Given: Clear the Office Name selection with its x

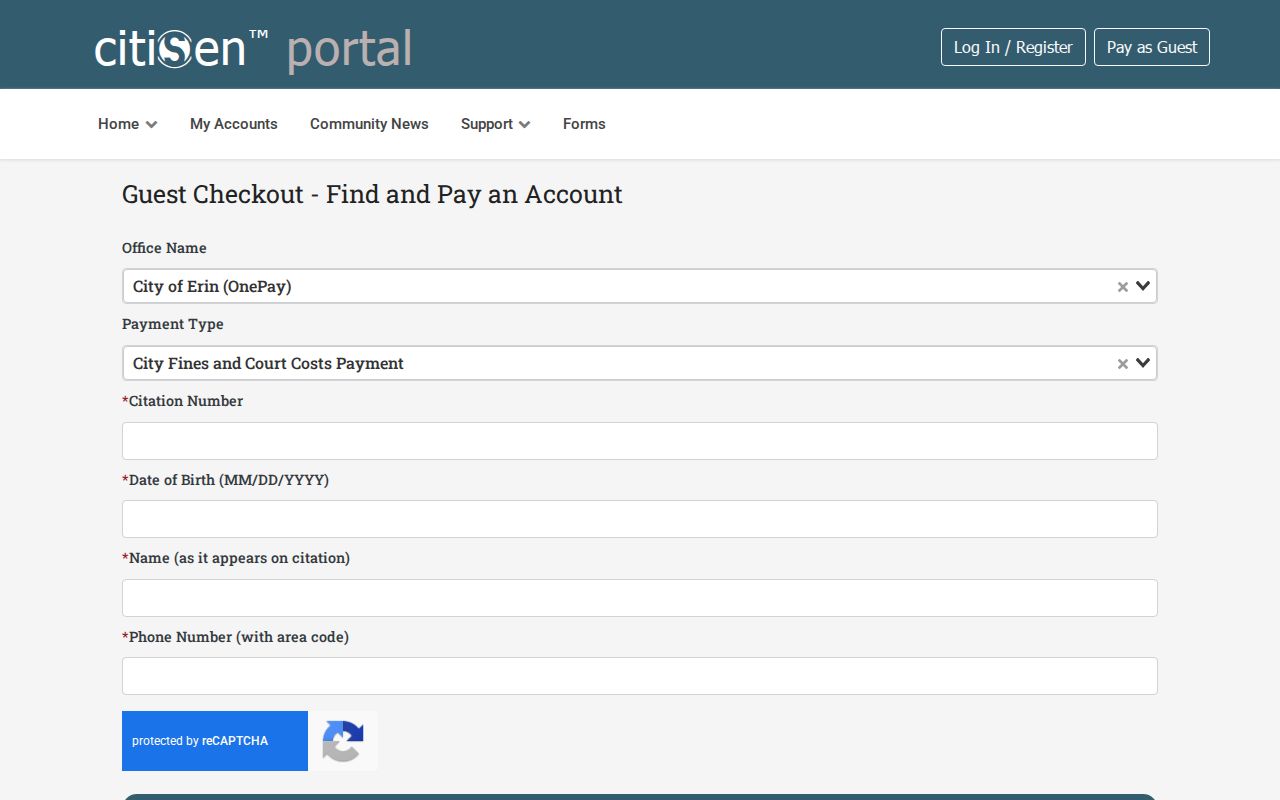Looking at the screenshot, I should click(x=1122, y=287).
